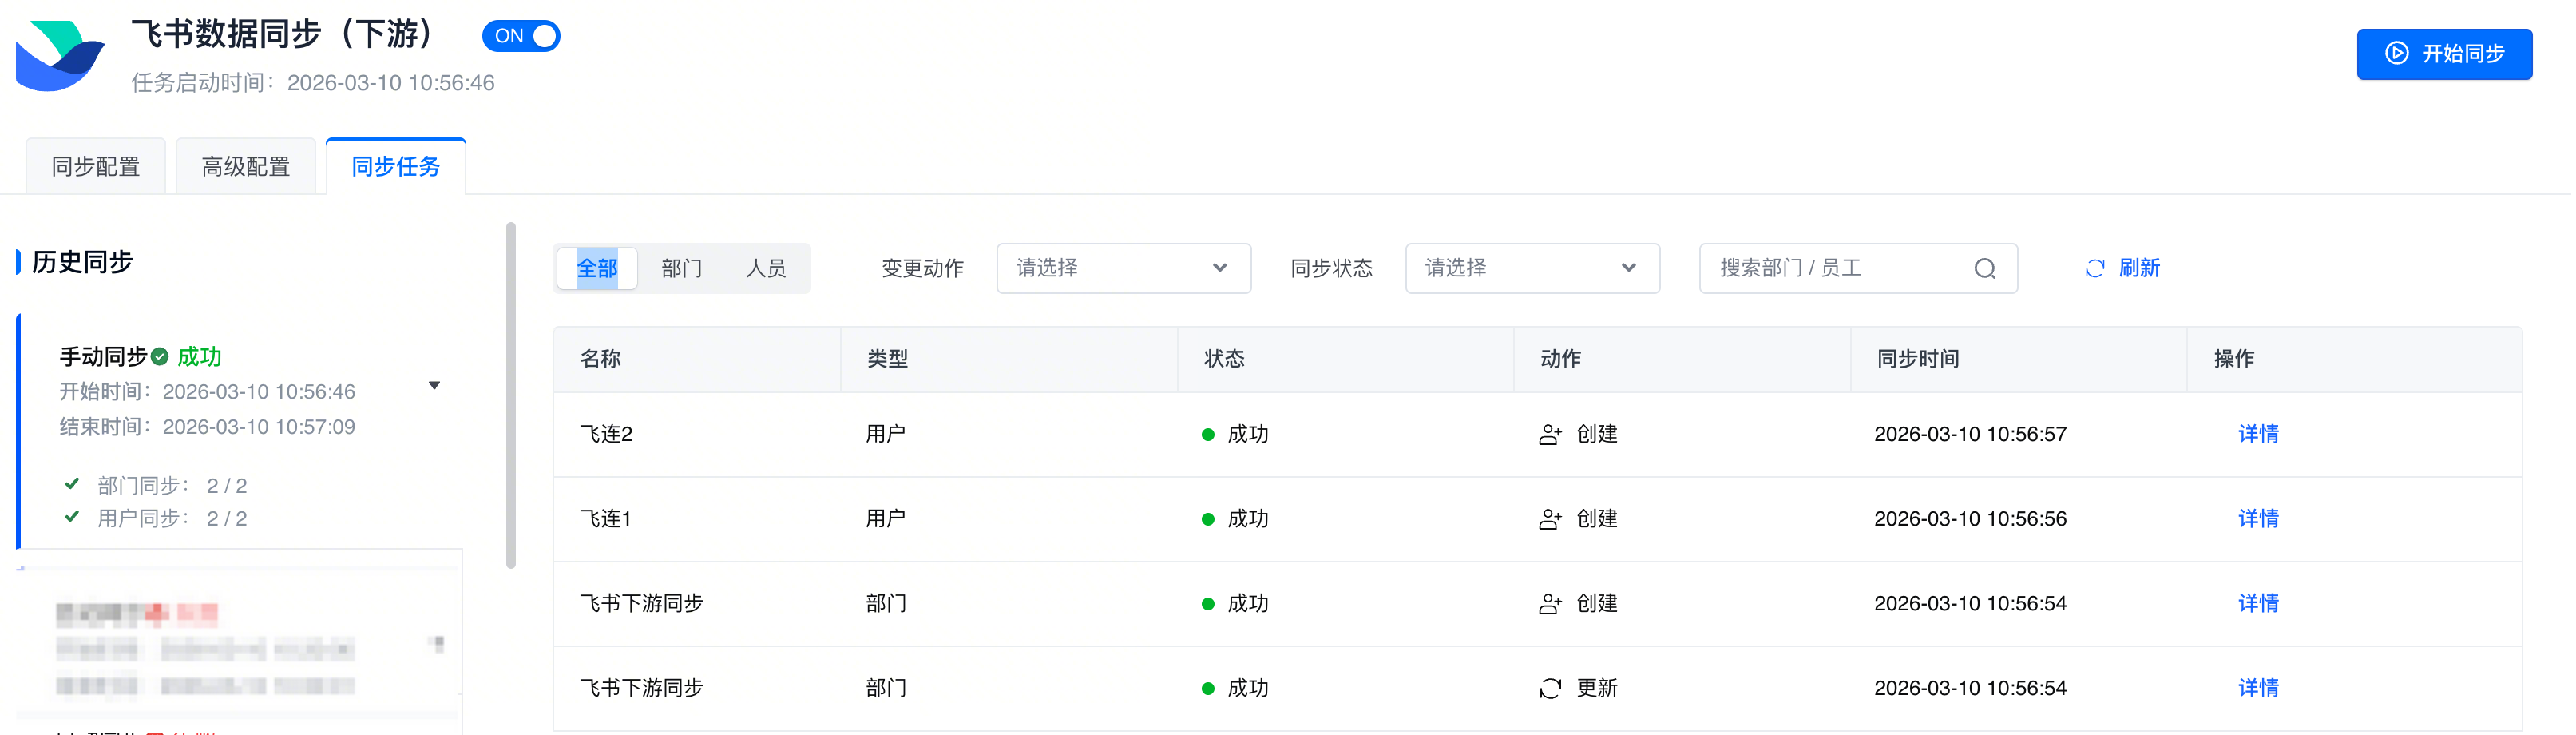Open the 变更动作 dropdown

tap(1122, 269)
